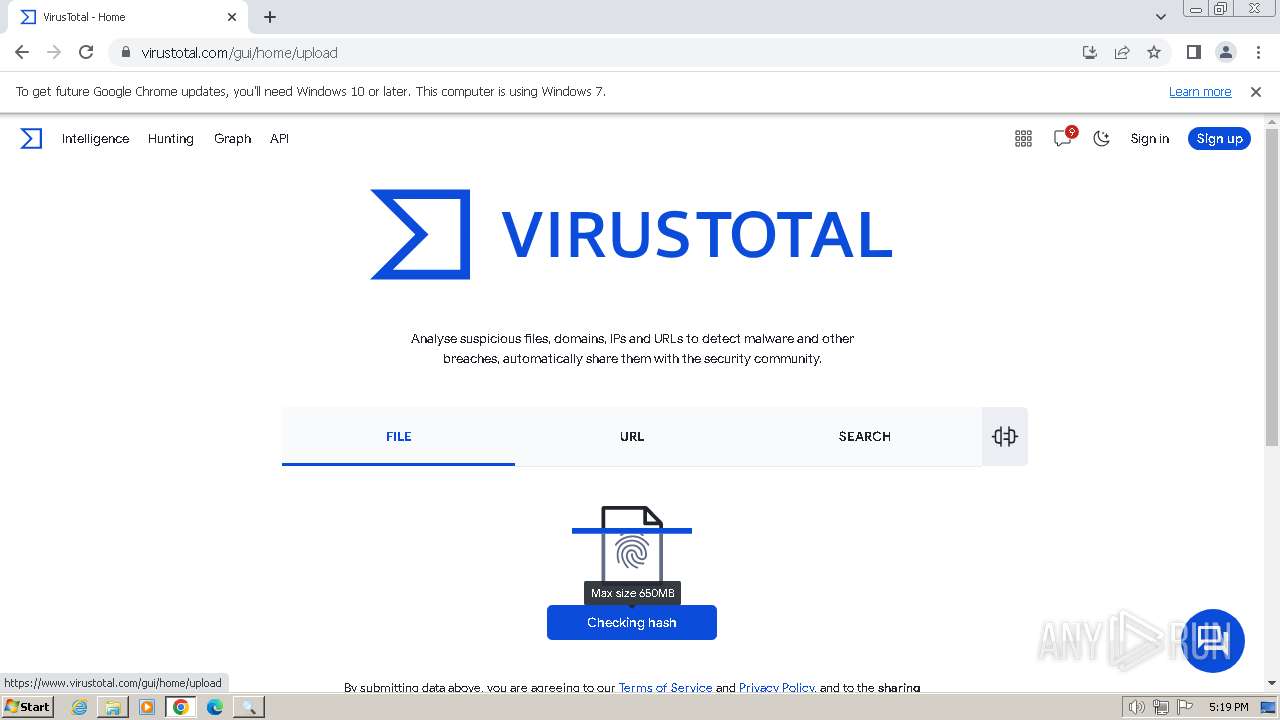Click the Sign up button
1280x720 pixels.
(x=1219, y=139)
